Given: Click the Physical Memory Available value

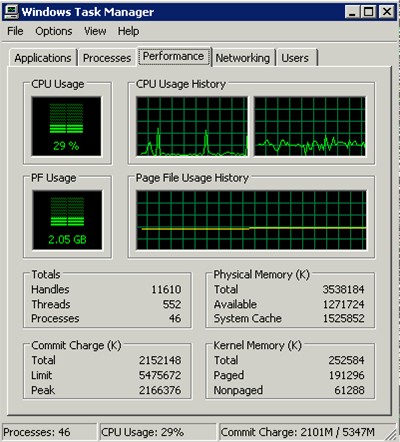Looking at the screenshot, I should pos(343,304).
